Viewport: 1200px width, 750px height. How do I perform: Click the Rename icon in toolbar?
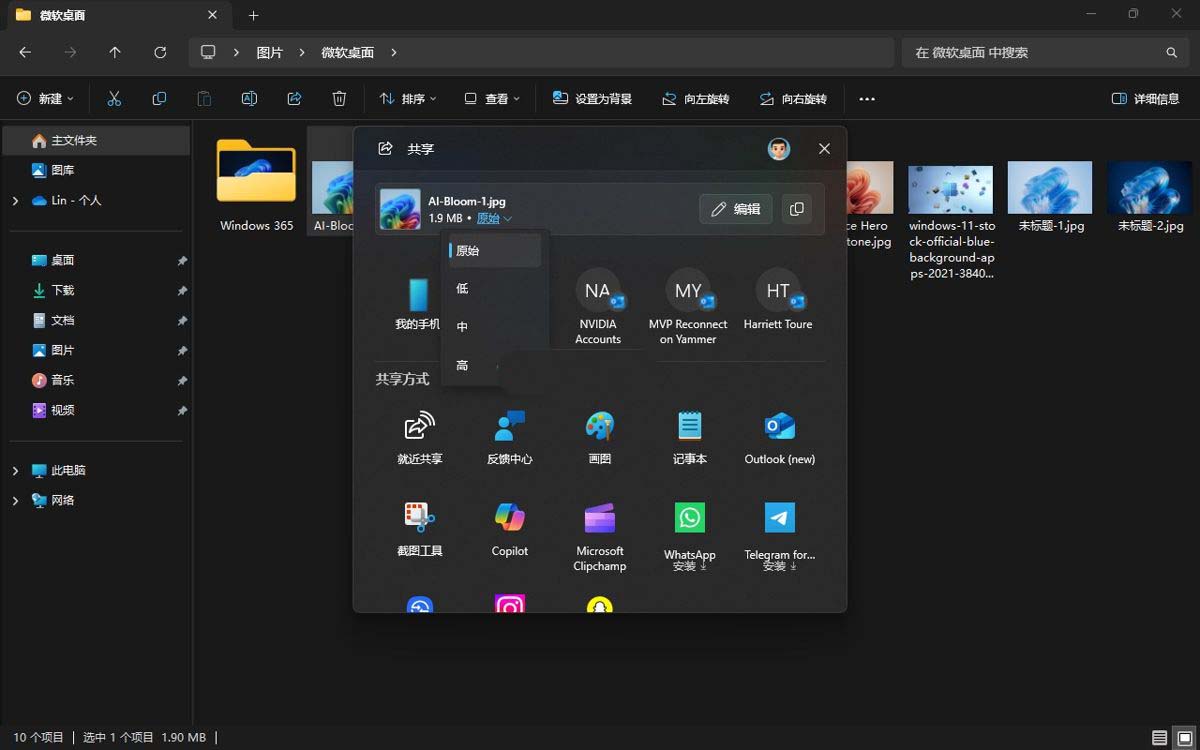pos(249,99)
